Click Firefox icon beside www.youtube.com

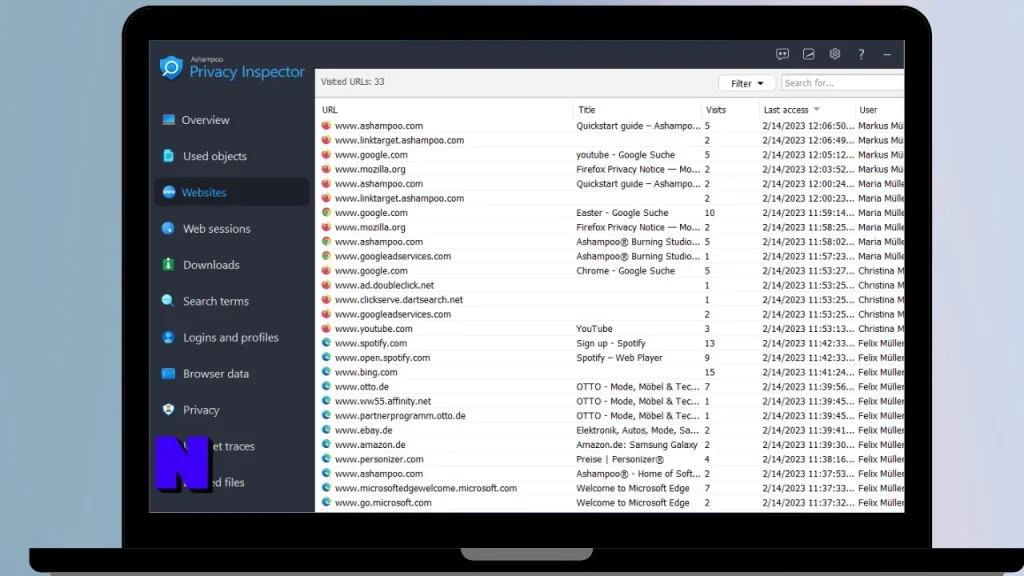pos(326,328)
